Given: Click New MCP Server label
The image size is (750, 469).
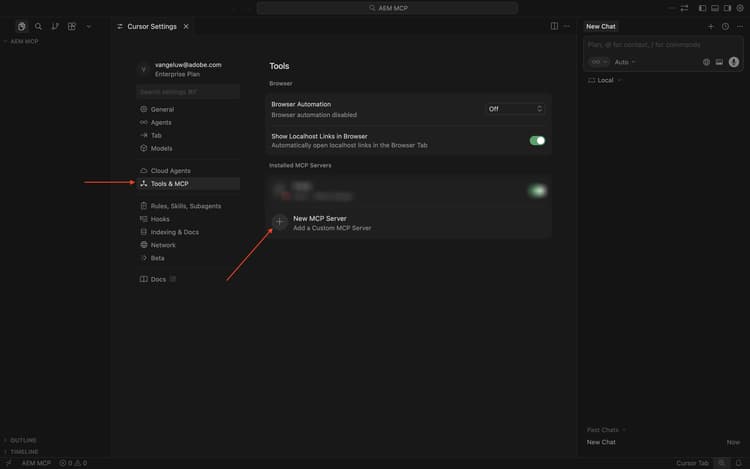Looking at the screenshot, I should [x=320, y=218].
